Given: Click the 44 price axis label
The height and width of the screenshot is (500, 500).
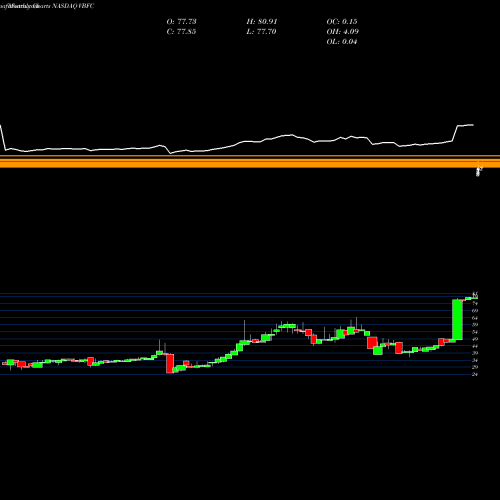Looking at the screenshot, I should click(475, 346).
